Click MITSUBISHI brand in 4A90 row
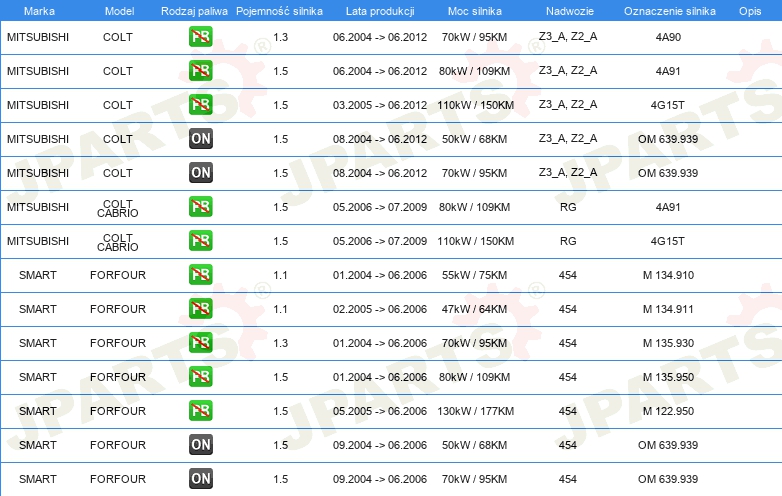This screenshot has height=496, width=782. click(38, 37)
